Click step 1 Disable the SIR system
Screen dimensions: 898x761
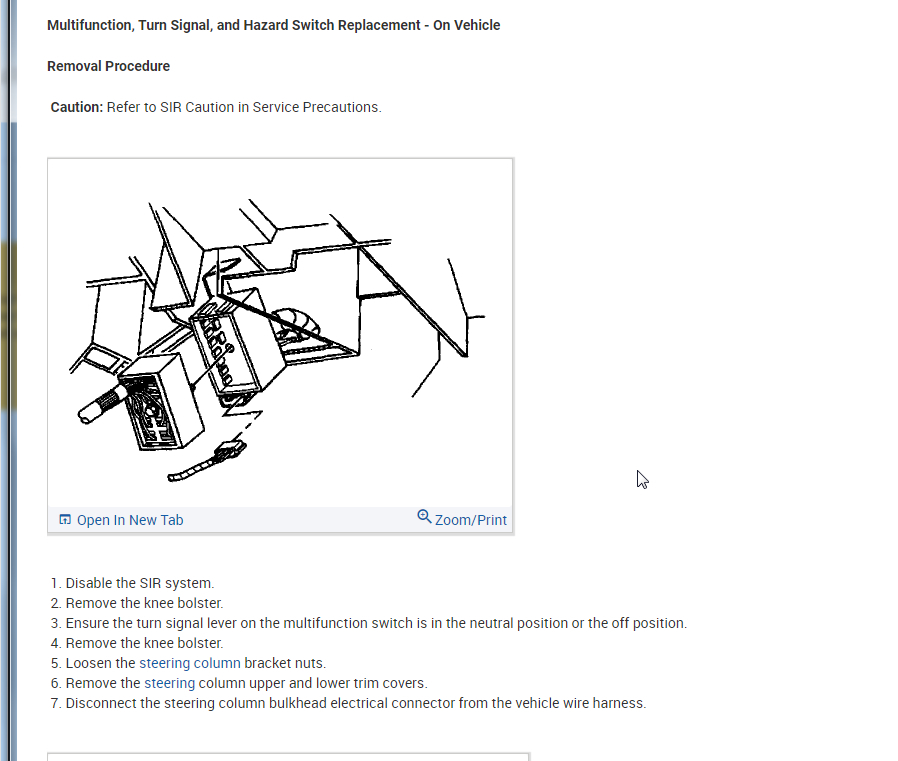click(132, 583)
